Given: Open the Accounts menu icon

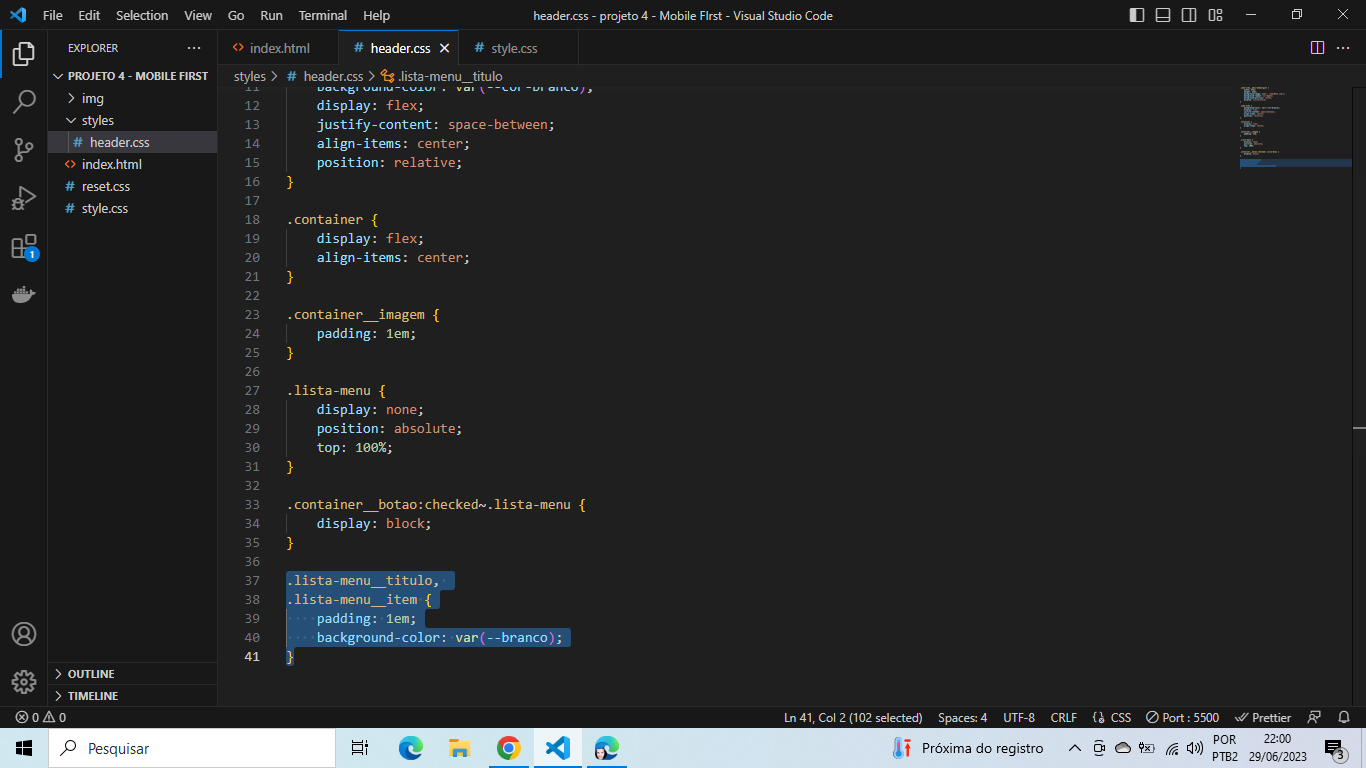Looking at the screenshot, I should pos(24,634).
